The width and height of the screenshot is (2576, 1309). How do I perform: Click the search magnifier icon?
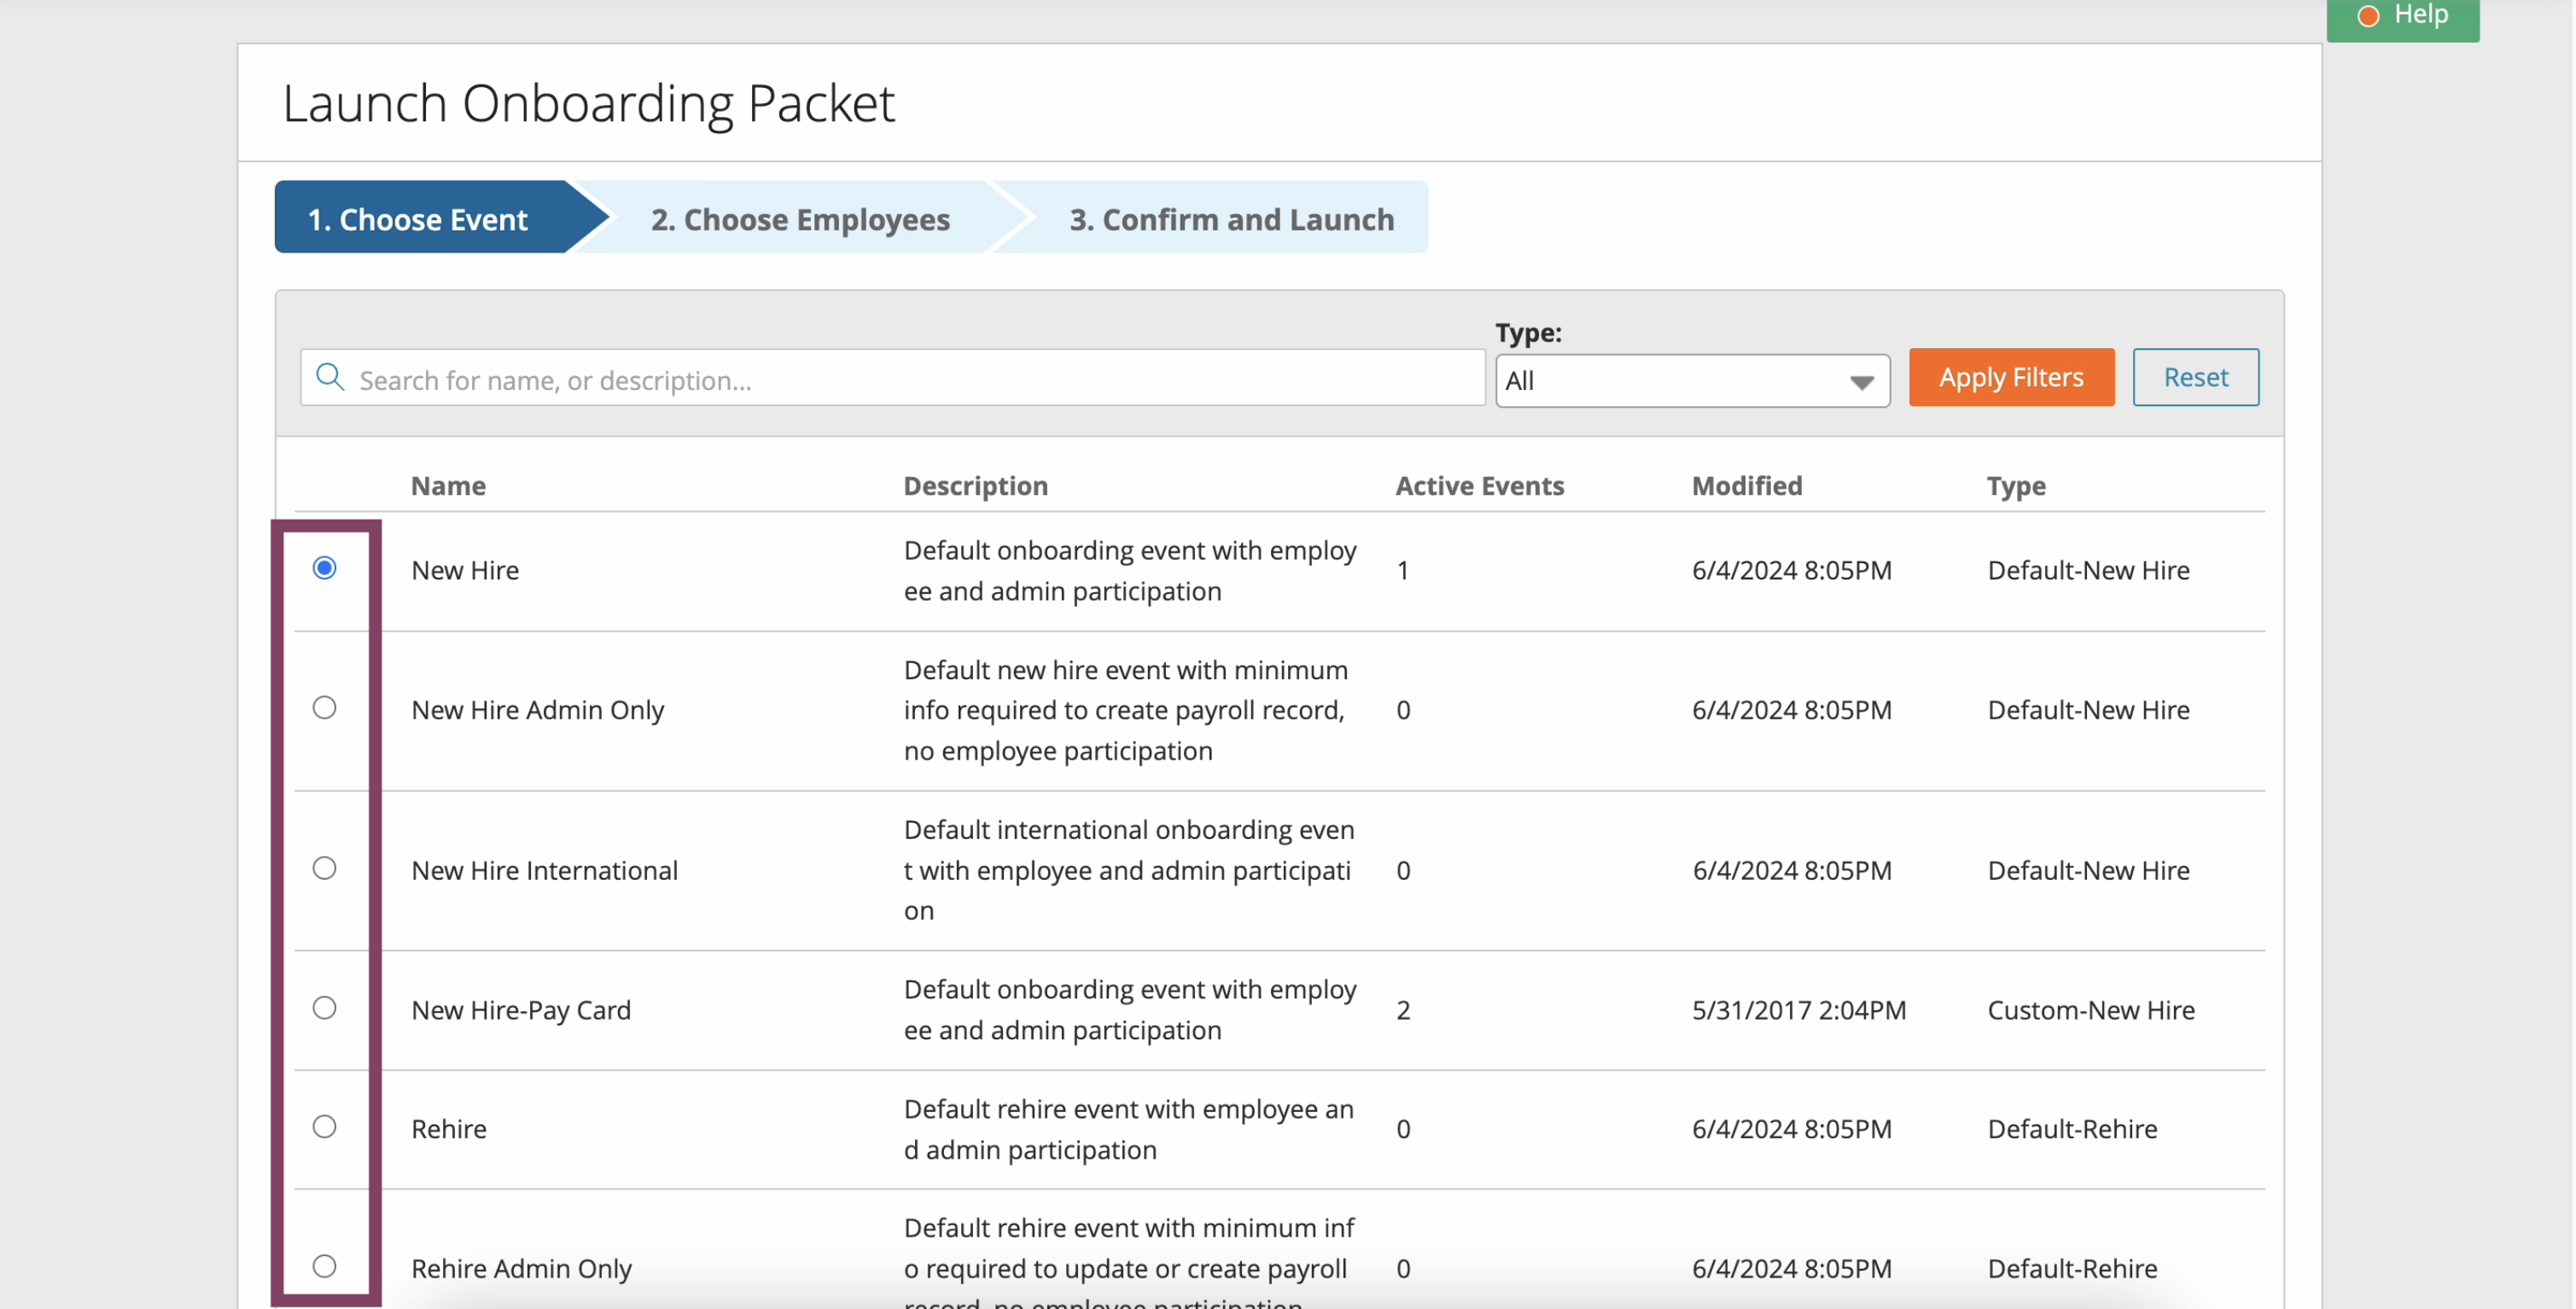tap(330, 377)
